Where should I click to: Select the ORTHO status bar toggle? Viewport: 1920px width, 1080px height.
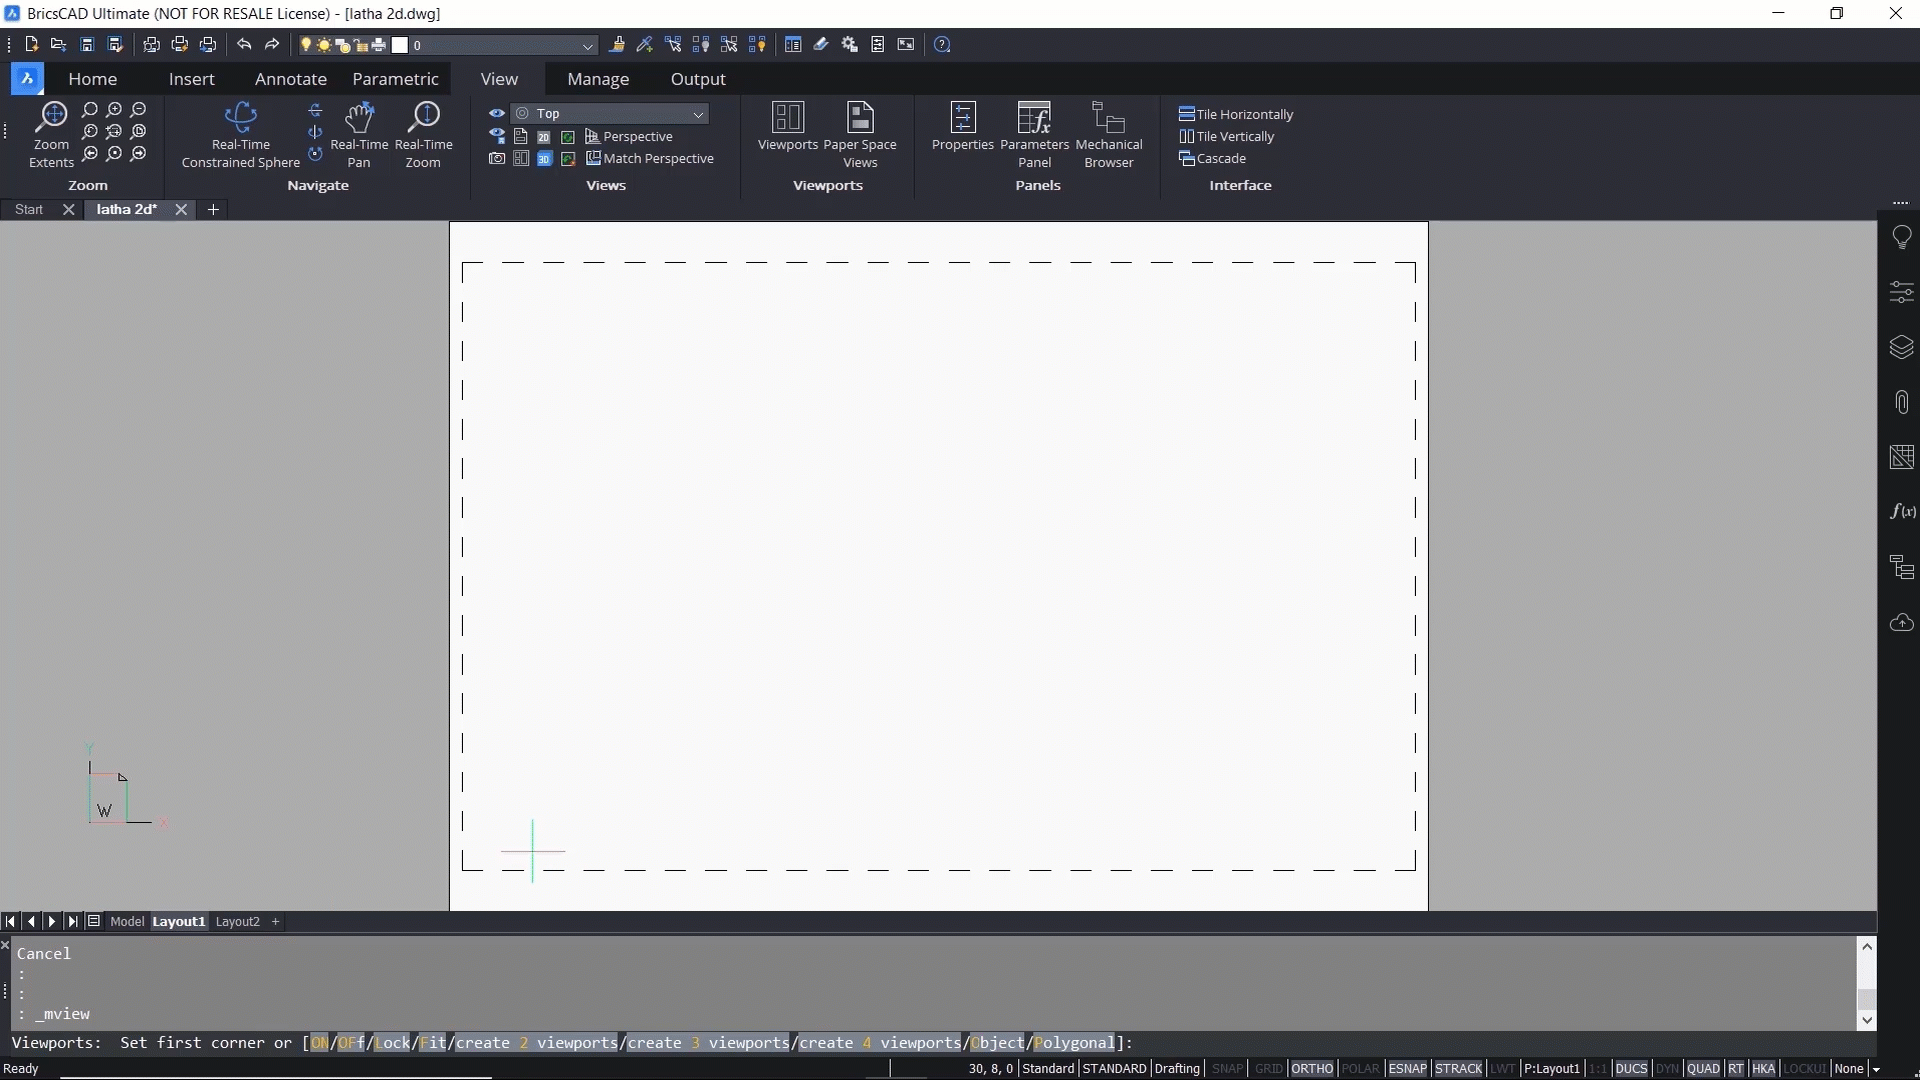click(x=1311, y=1068)
